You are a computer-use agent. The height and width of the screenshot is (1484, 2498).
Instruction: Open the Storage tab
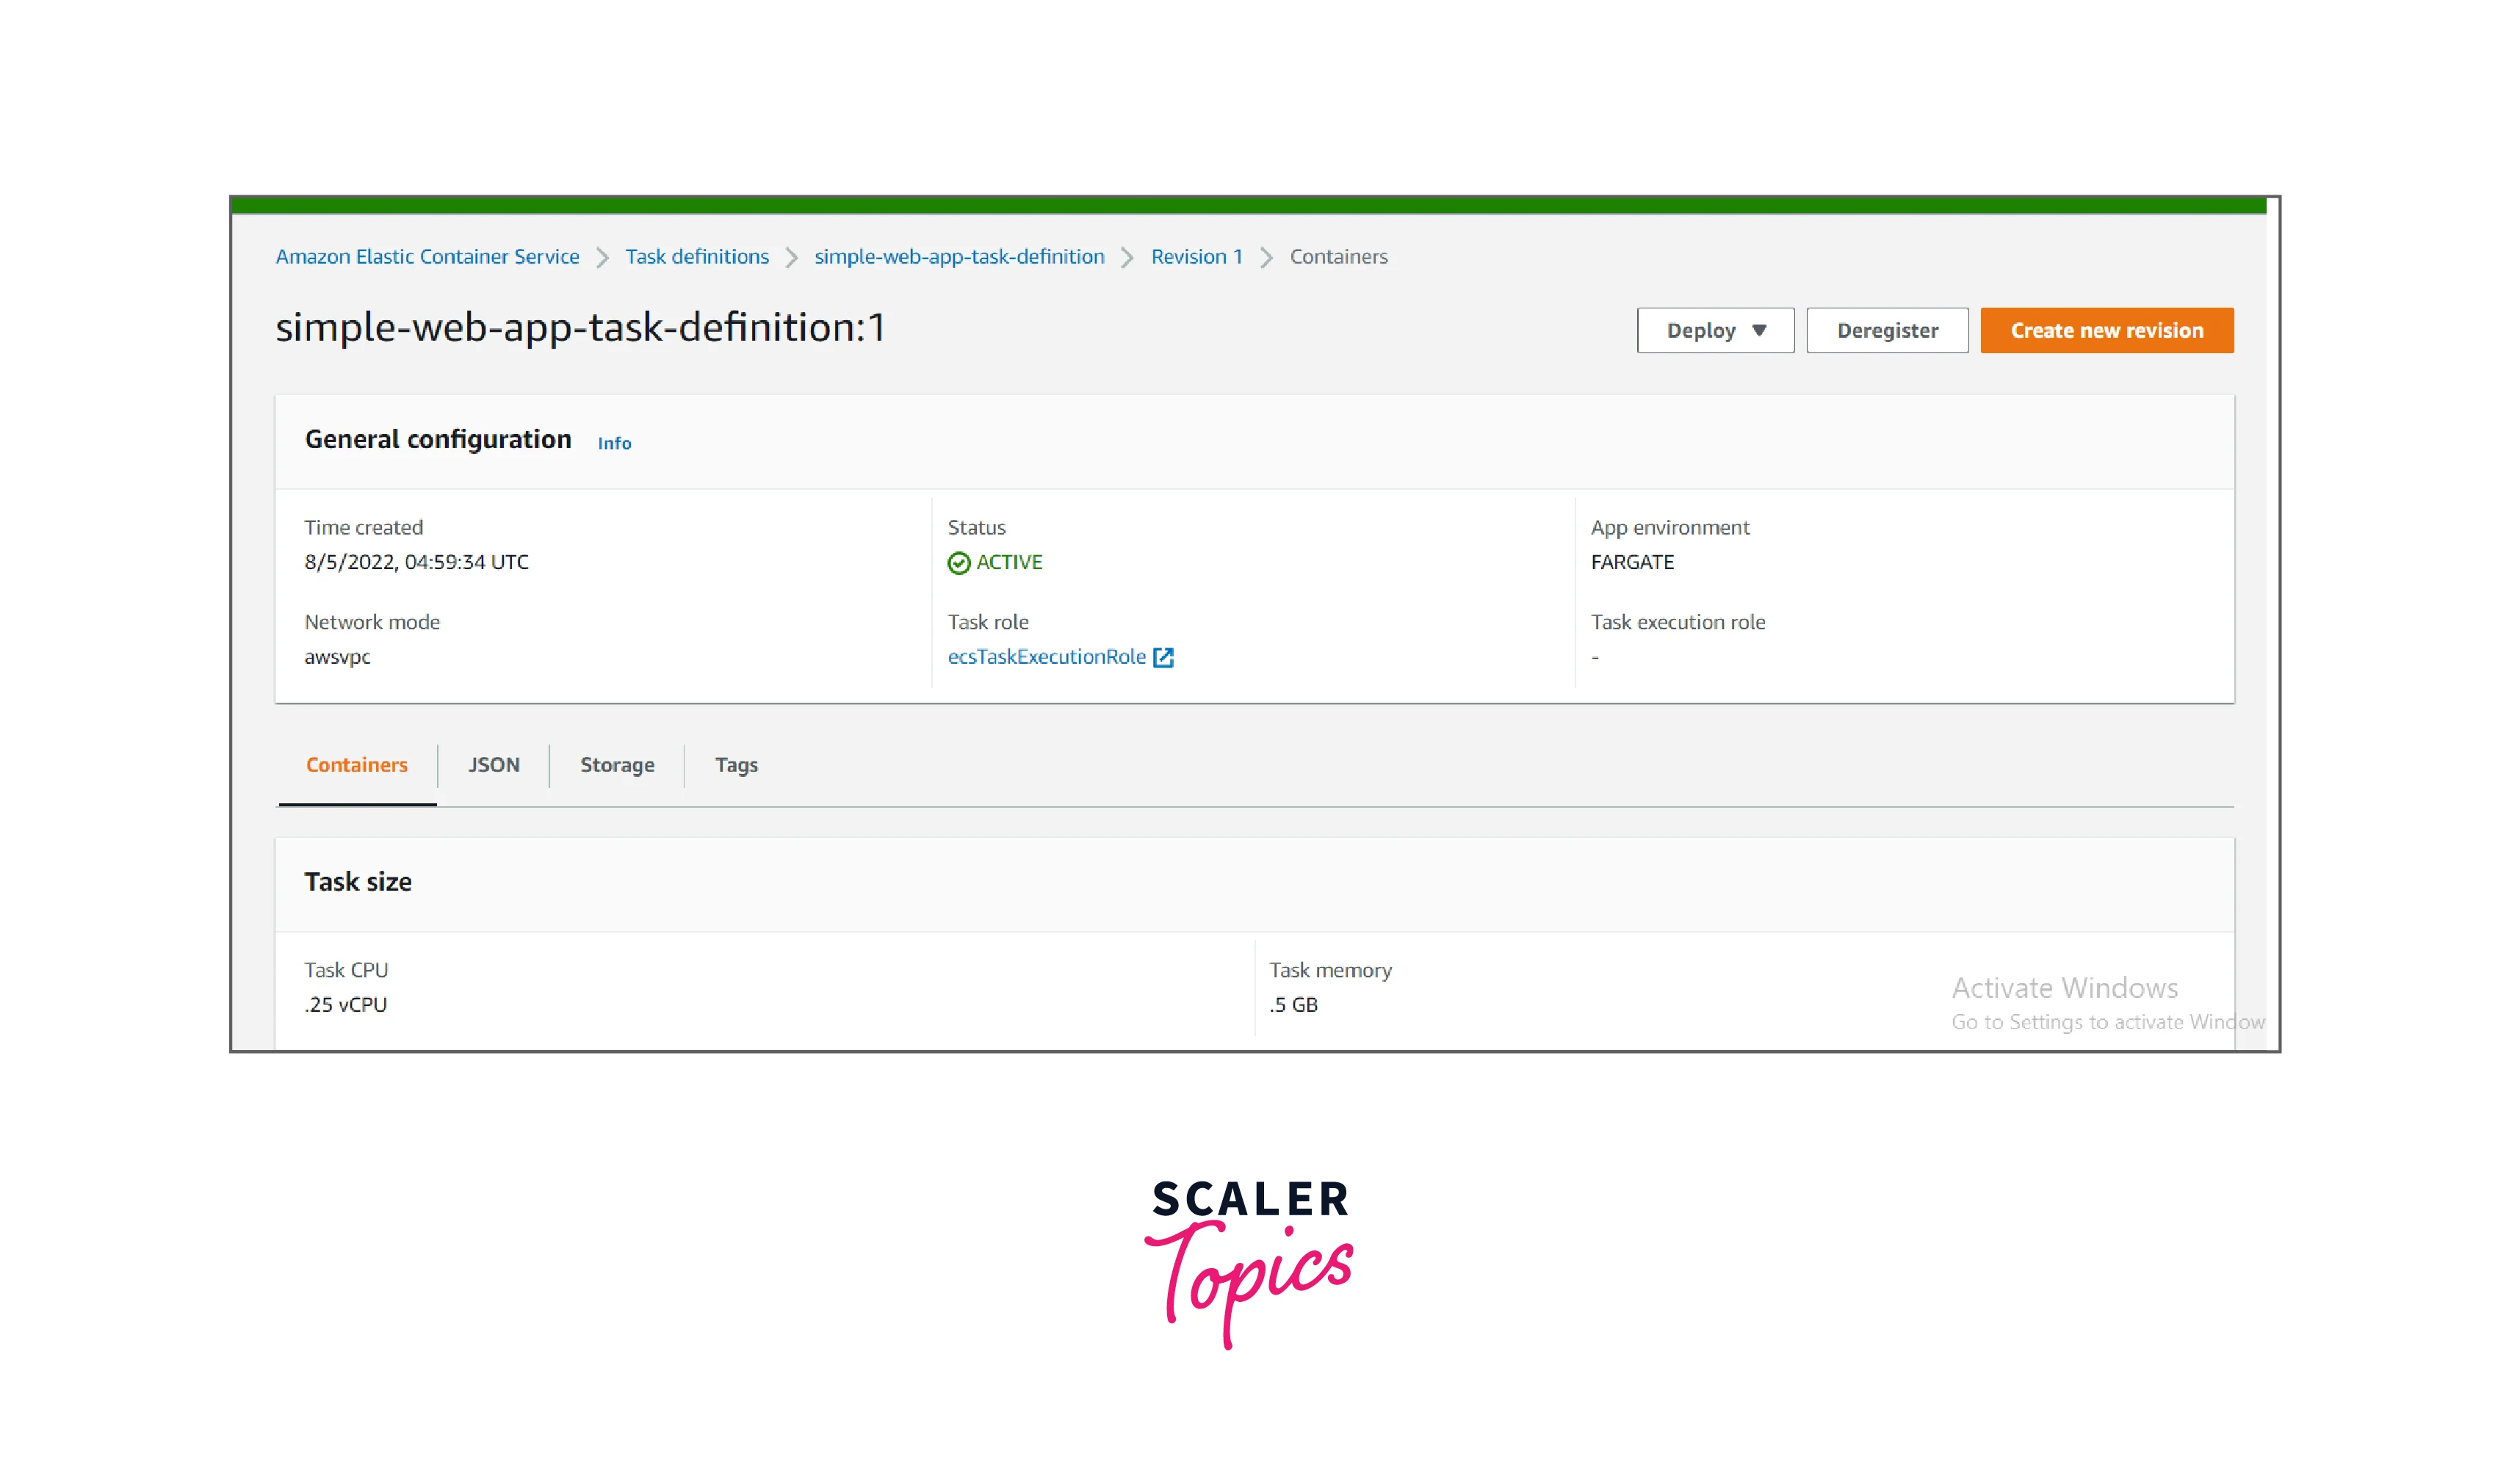(617, 765)
